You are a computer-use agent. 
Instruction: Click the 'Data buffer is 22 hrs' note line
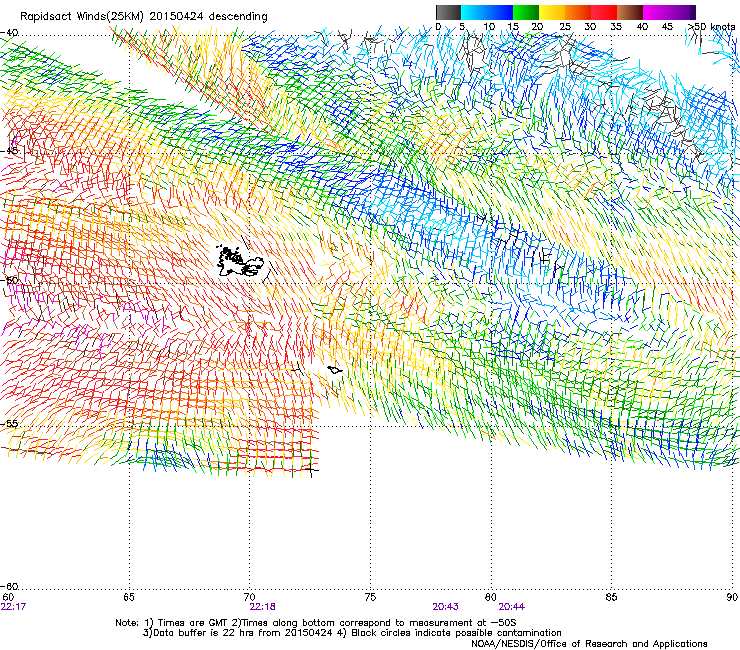click(352, 633)
